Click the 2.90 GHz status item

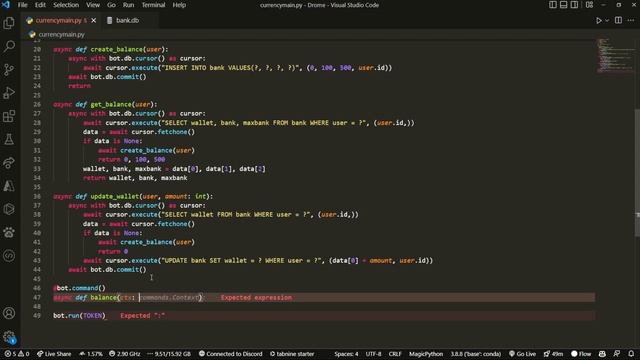[124, 354]
